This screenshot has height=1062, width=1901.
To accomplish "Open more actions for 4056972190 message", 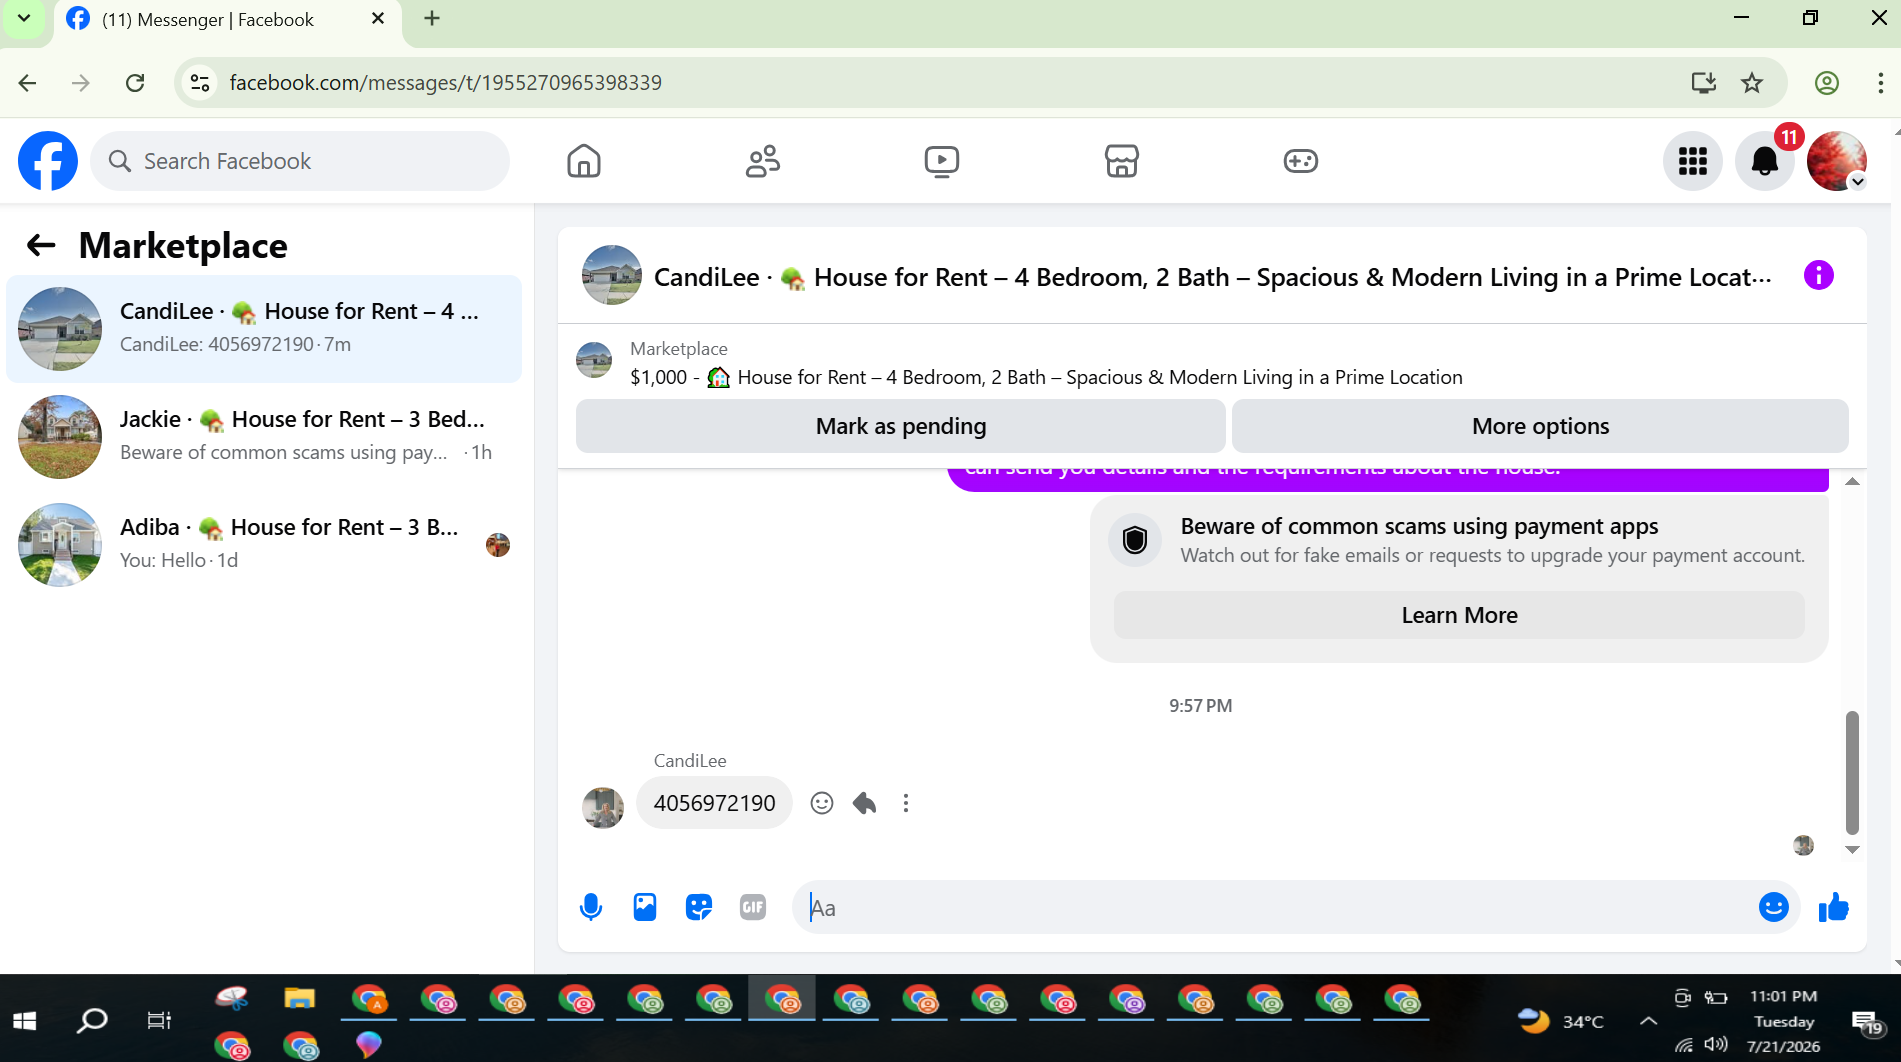I will coord(906,803).
